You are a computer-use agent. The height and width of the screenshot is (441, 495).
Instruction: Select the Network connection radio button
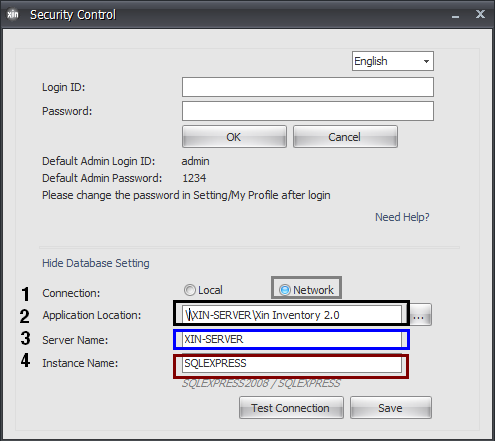pos(285,290)
